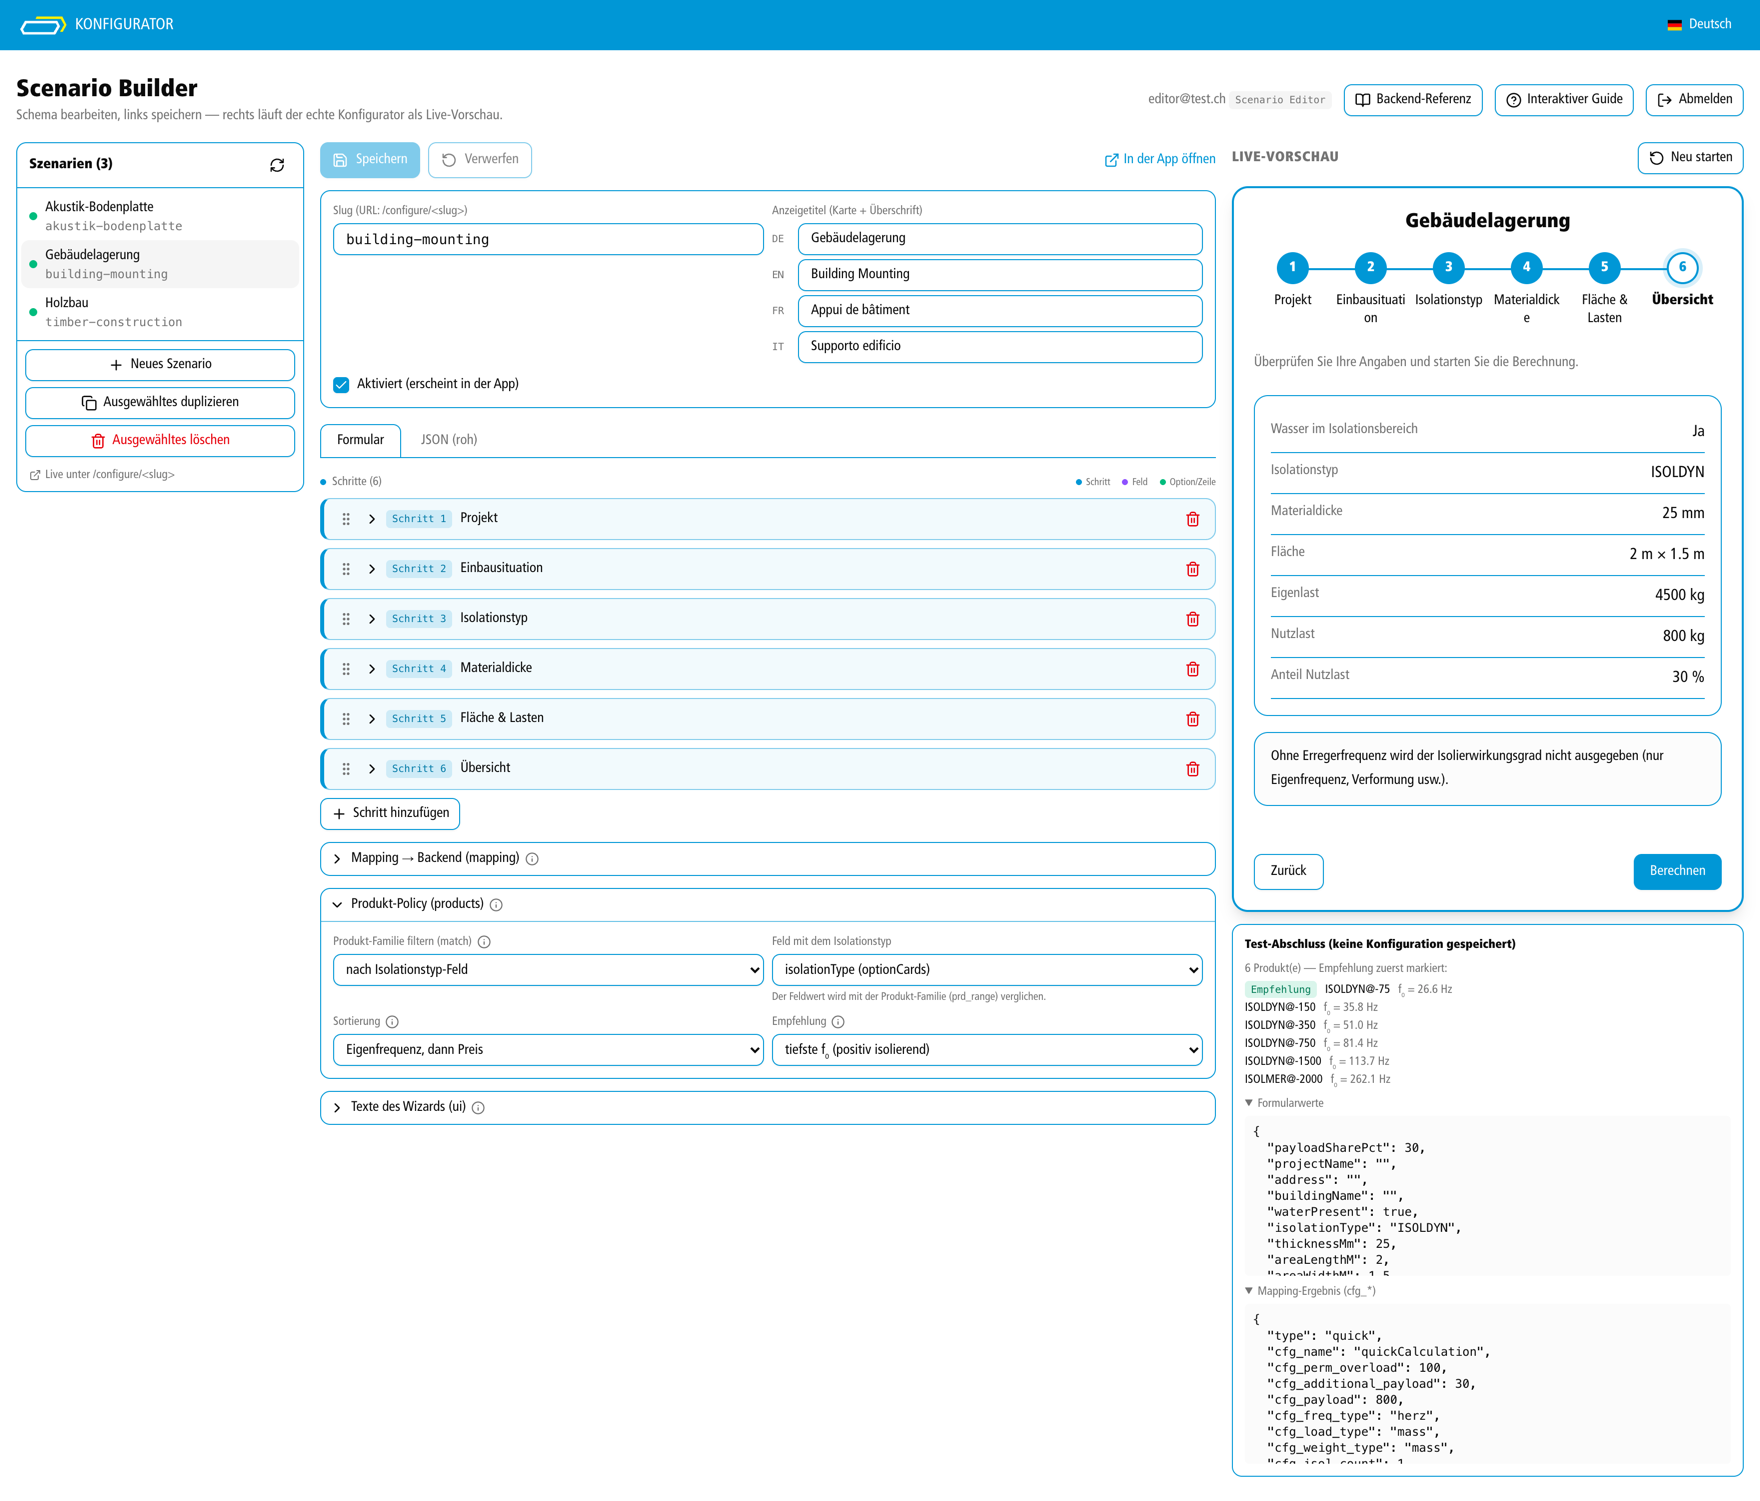The image size is (1760, 1501).
Task: Select Holzbau scenario
Action: [160, 312]
